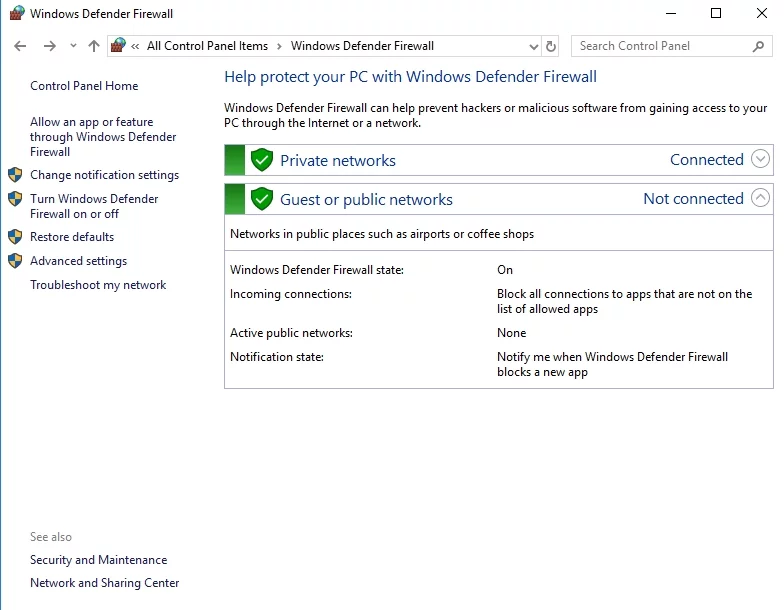Screen dimensions: 784x610
Task: Click the firewall icon in the address bar
Action: 119,46
